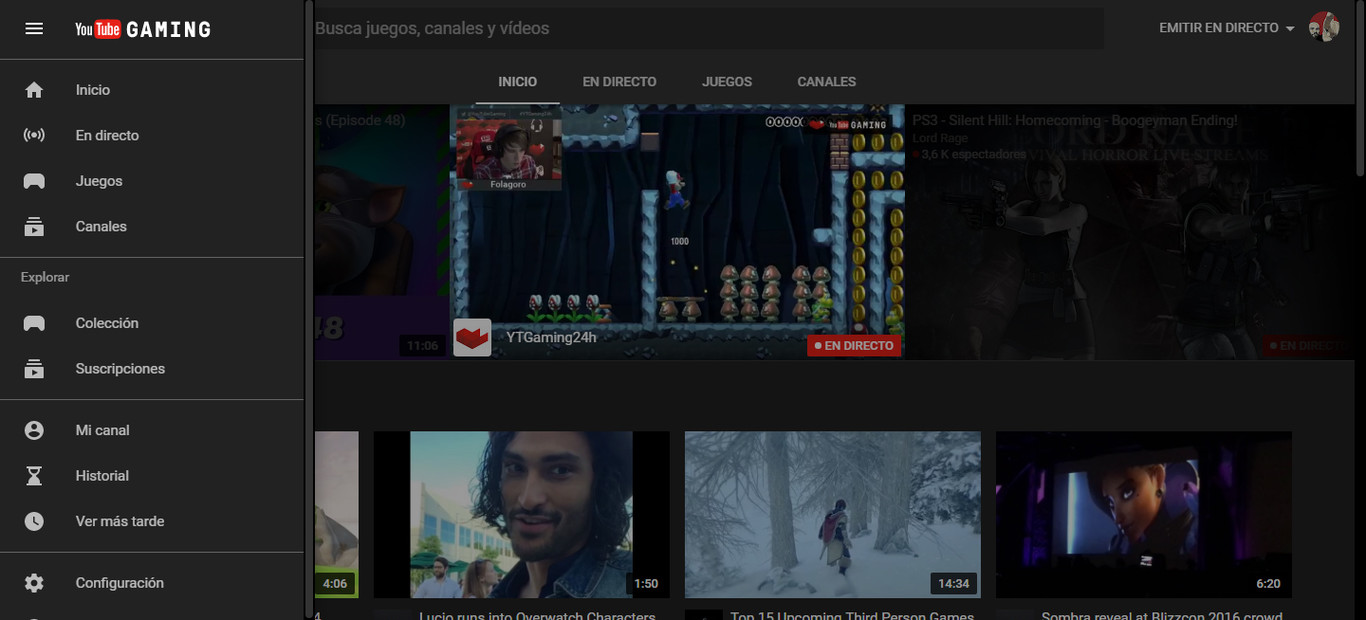Click the Historial hourglass icon
This screenshot has height=620, width=1366.
coord(33,475)
